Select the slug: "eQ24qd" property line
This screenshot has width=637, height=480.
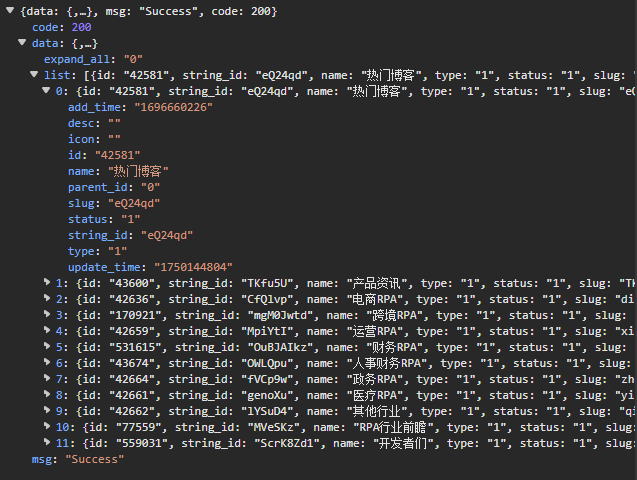click(114, 203)
